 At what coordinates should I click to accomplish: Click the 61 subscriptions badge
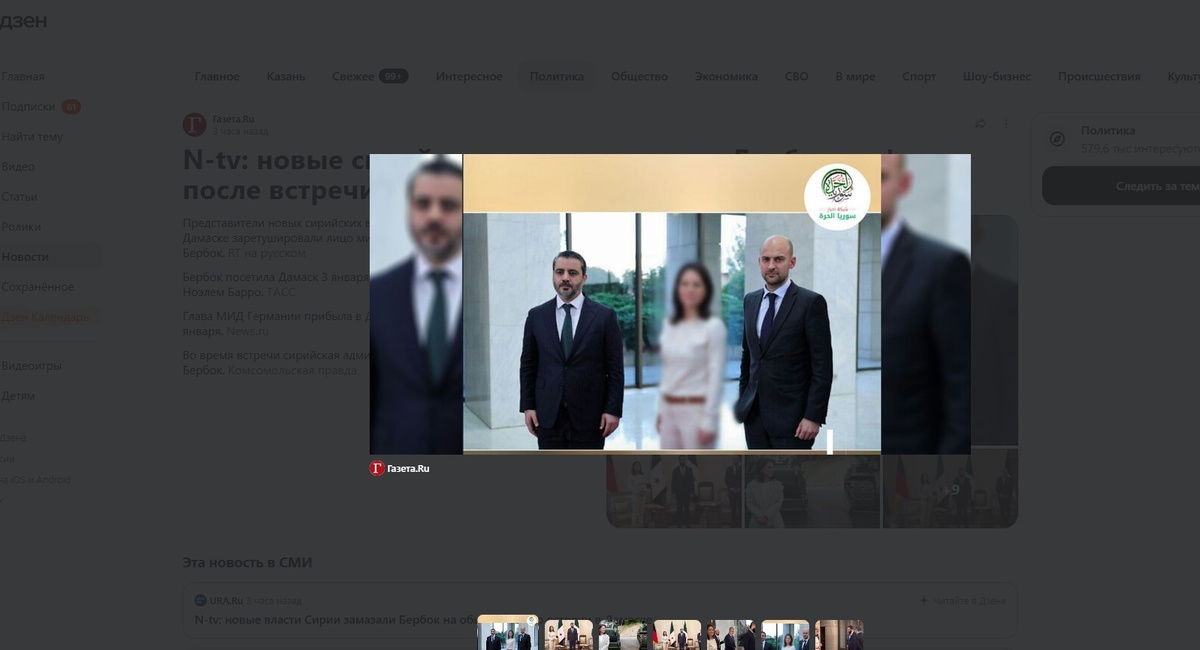71,106
